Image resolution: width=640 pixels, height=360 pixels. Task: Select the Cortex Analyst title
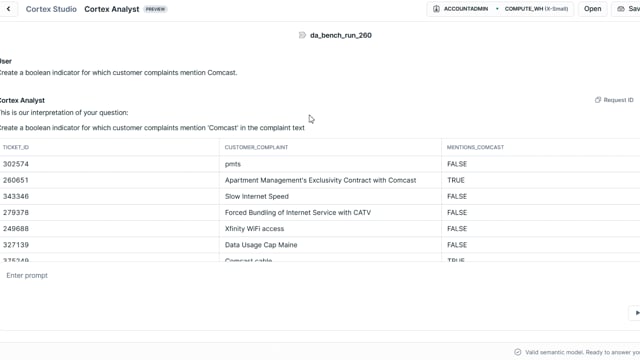[111, 9]
